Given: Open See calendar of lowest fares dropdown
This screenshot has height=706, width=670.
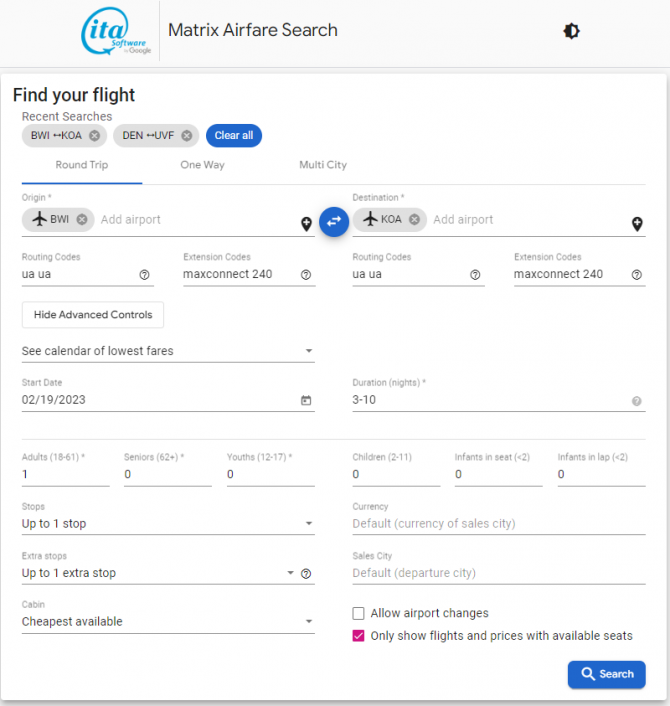Looking at the screenshot, I should pyautogui.click(x=168, y=351).
